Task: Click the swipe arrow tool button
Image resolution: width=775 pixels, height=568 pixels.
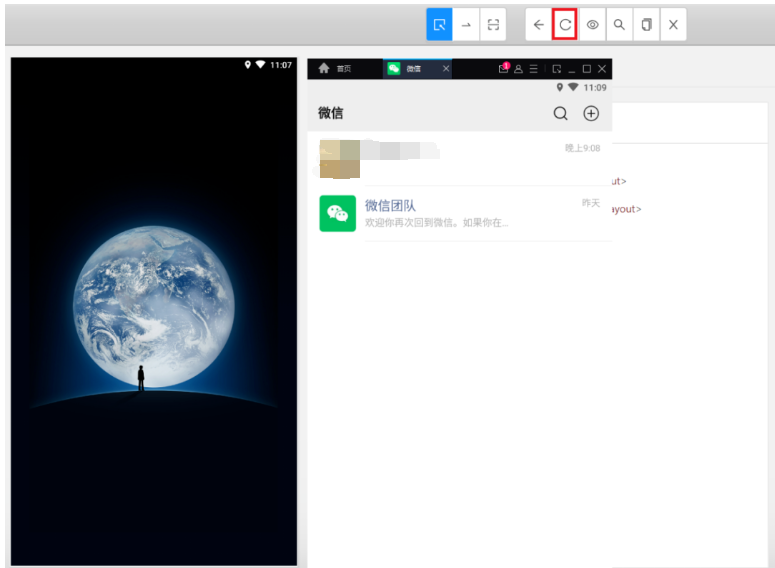Action: (466, 24)
